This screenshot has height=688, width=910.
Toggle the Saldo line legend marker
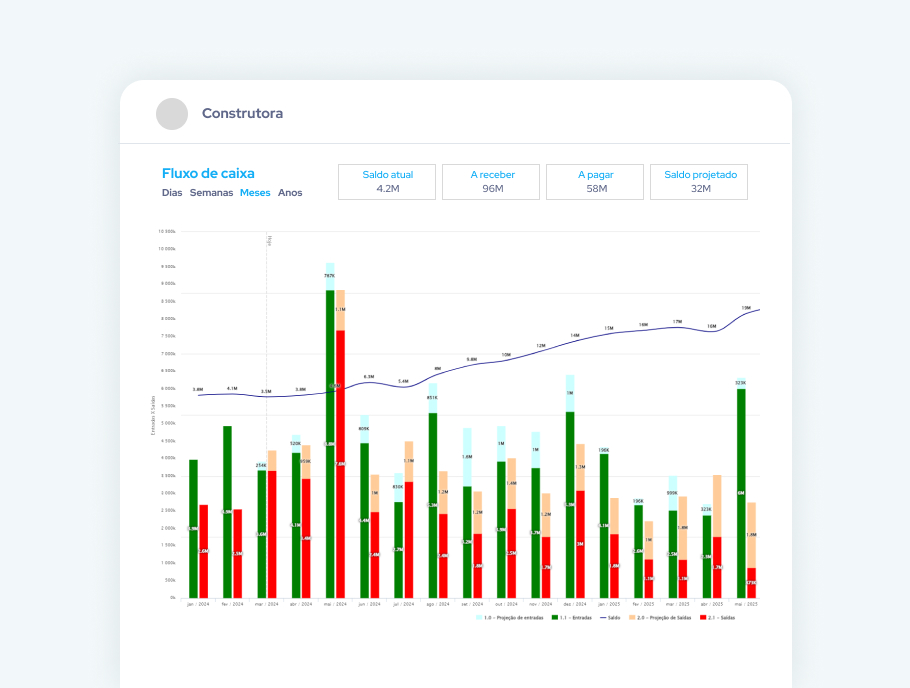coord(603,618)
